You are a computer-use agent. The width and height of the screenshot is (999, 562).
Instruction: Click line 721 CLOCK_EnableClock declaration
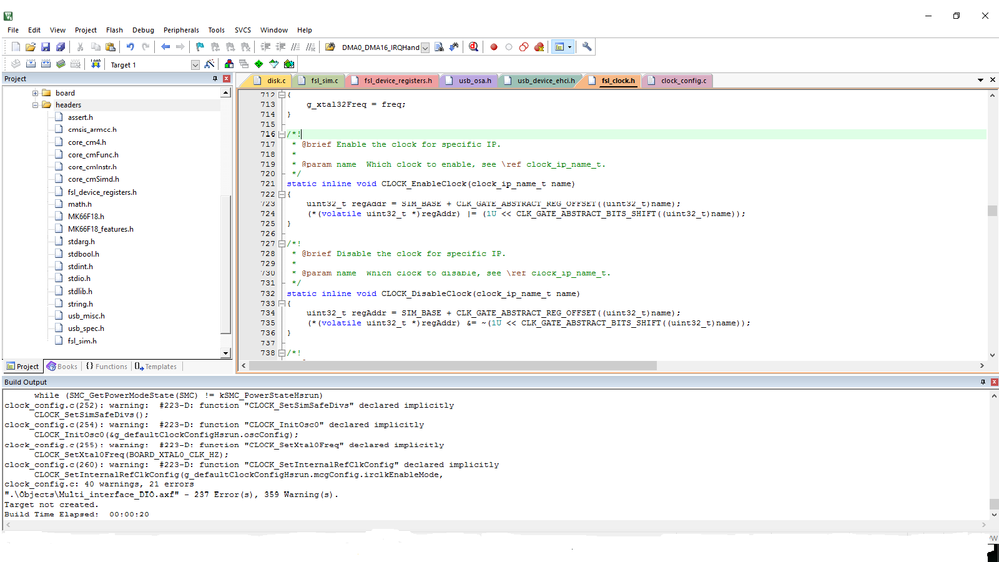431,184
